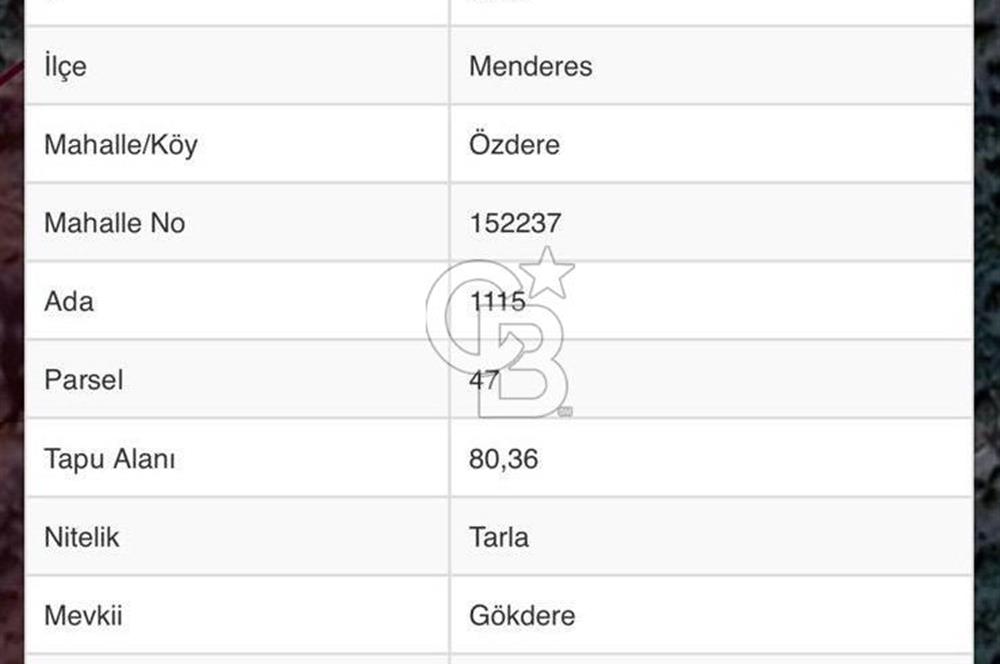Click the Tarla property type value

point(499,537)
